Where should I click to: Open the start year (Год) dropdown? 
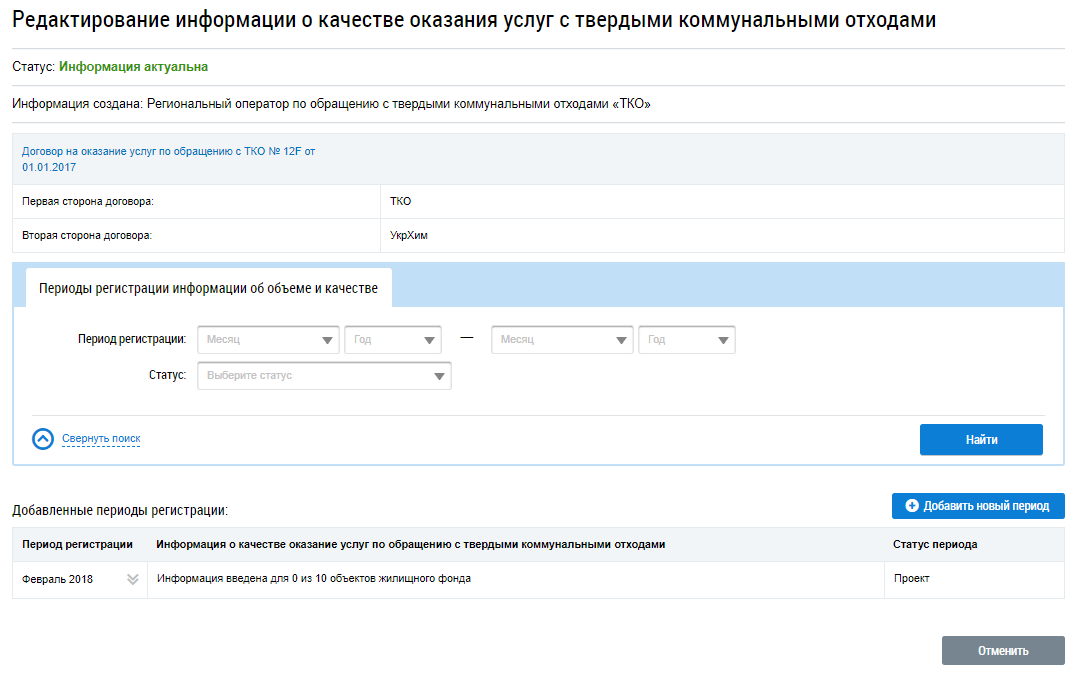tap(393, 340)
